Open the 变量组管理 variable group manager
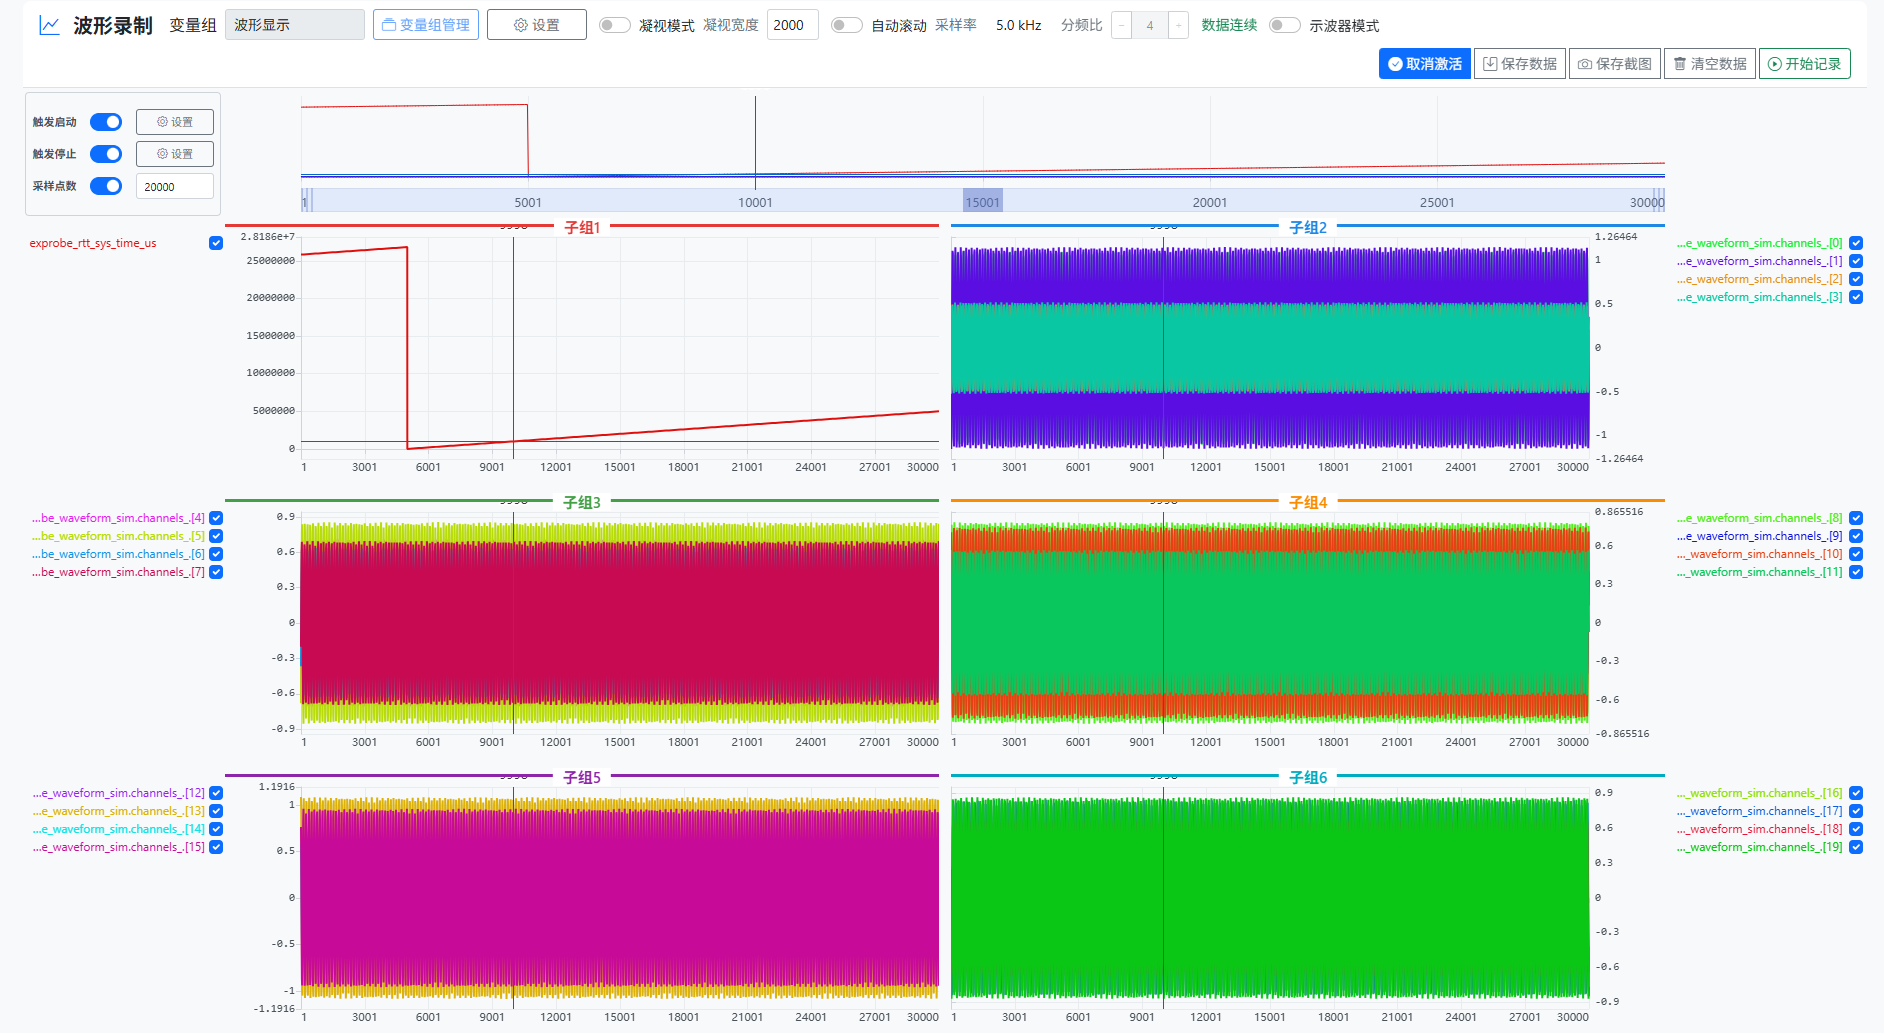Screen dimensions: 1884x1033 (x=426, y=25)
